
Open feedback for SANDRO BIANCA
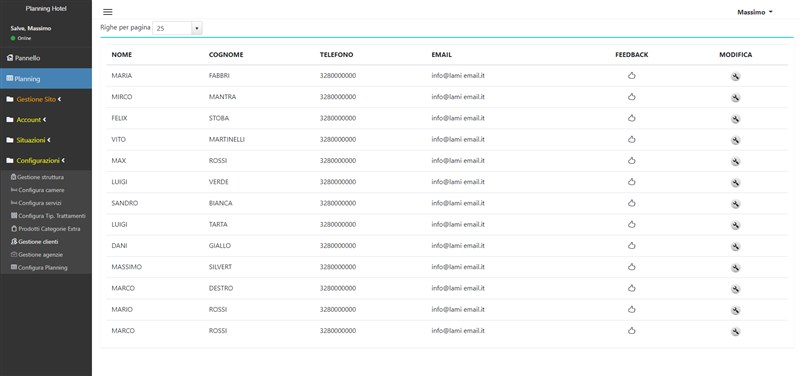632,203
